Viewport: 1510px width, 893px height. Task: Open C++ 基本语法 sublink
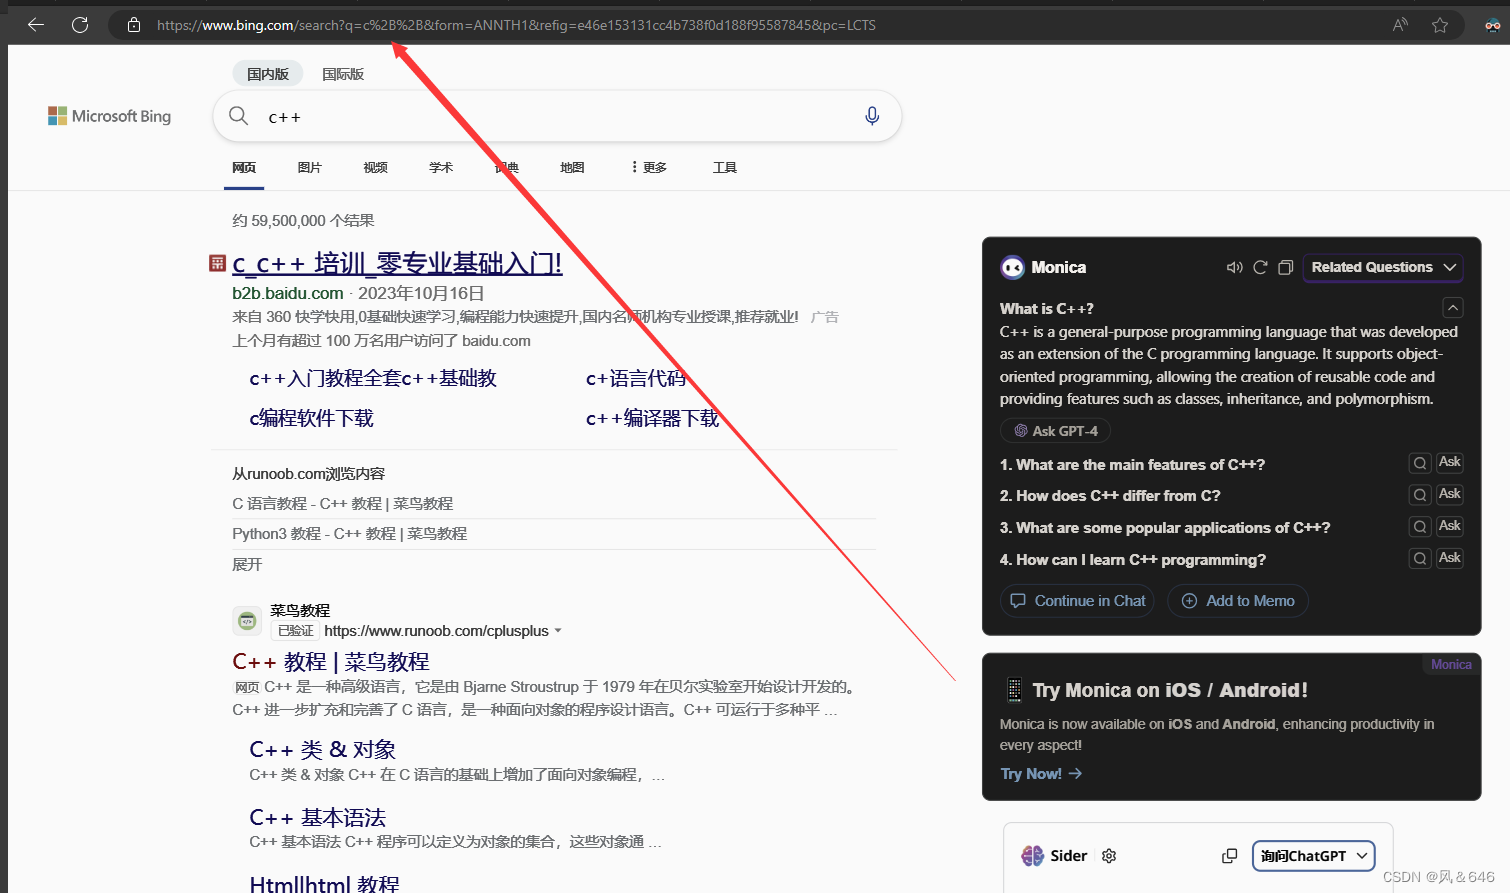[x=317, y=818]
